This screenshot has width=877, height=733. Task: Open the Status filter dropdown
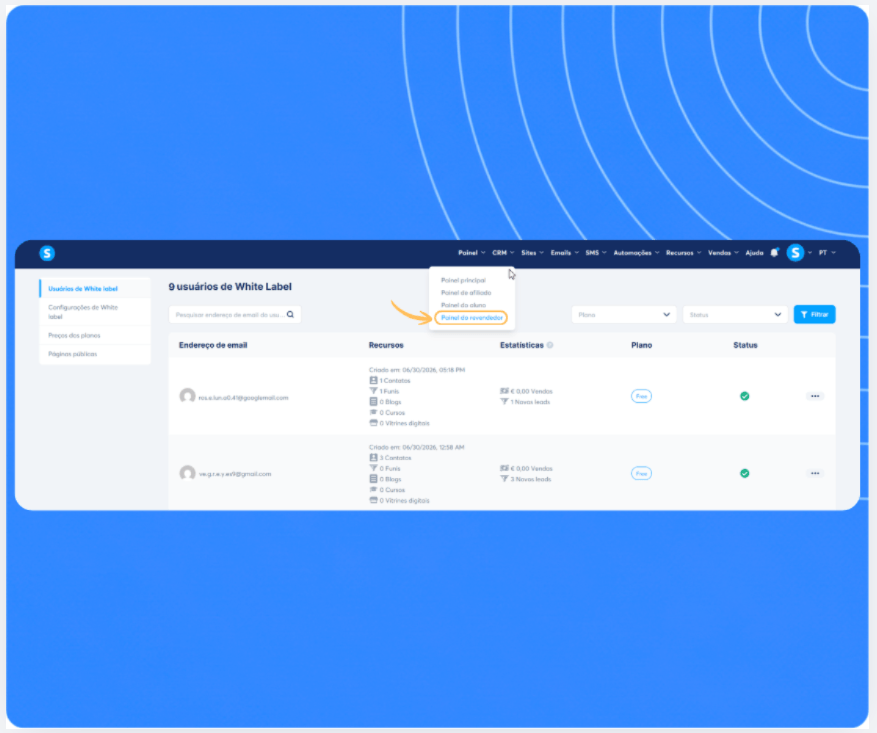point(735,314)
